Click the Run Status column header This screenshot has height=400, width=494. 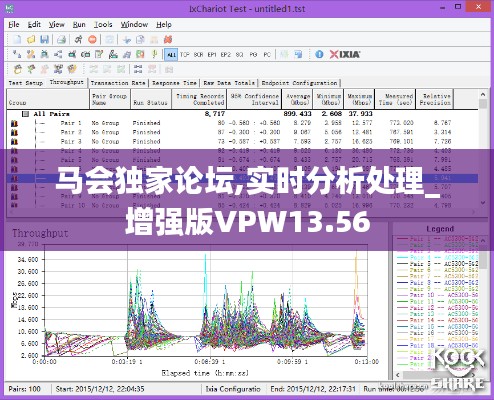coord(151,99)
